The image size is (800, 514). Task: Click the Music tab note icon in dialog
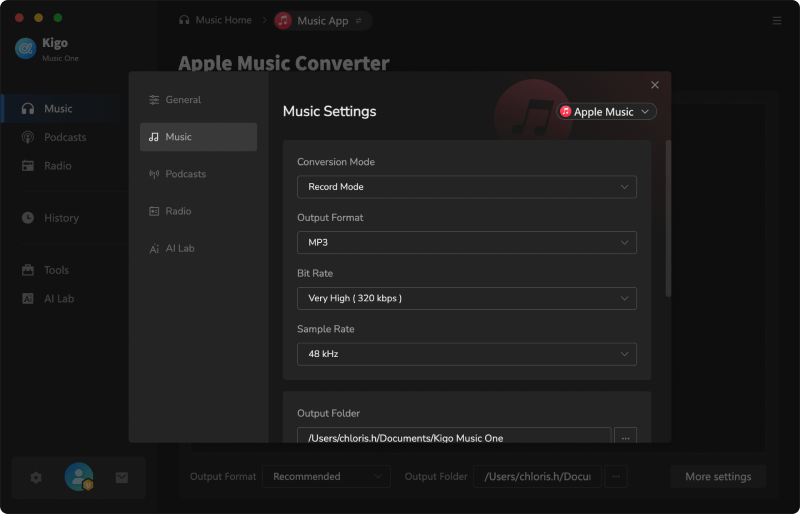tap(154, 137)
